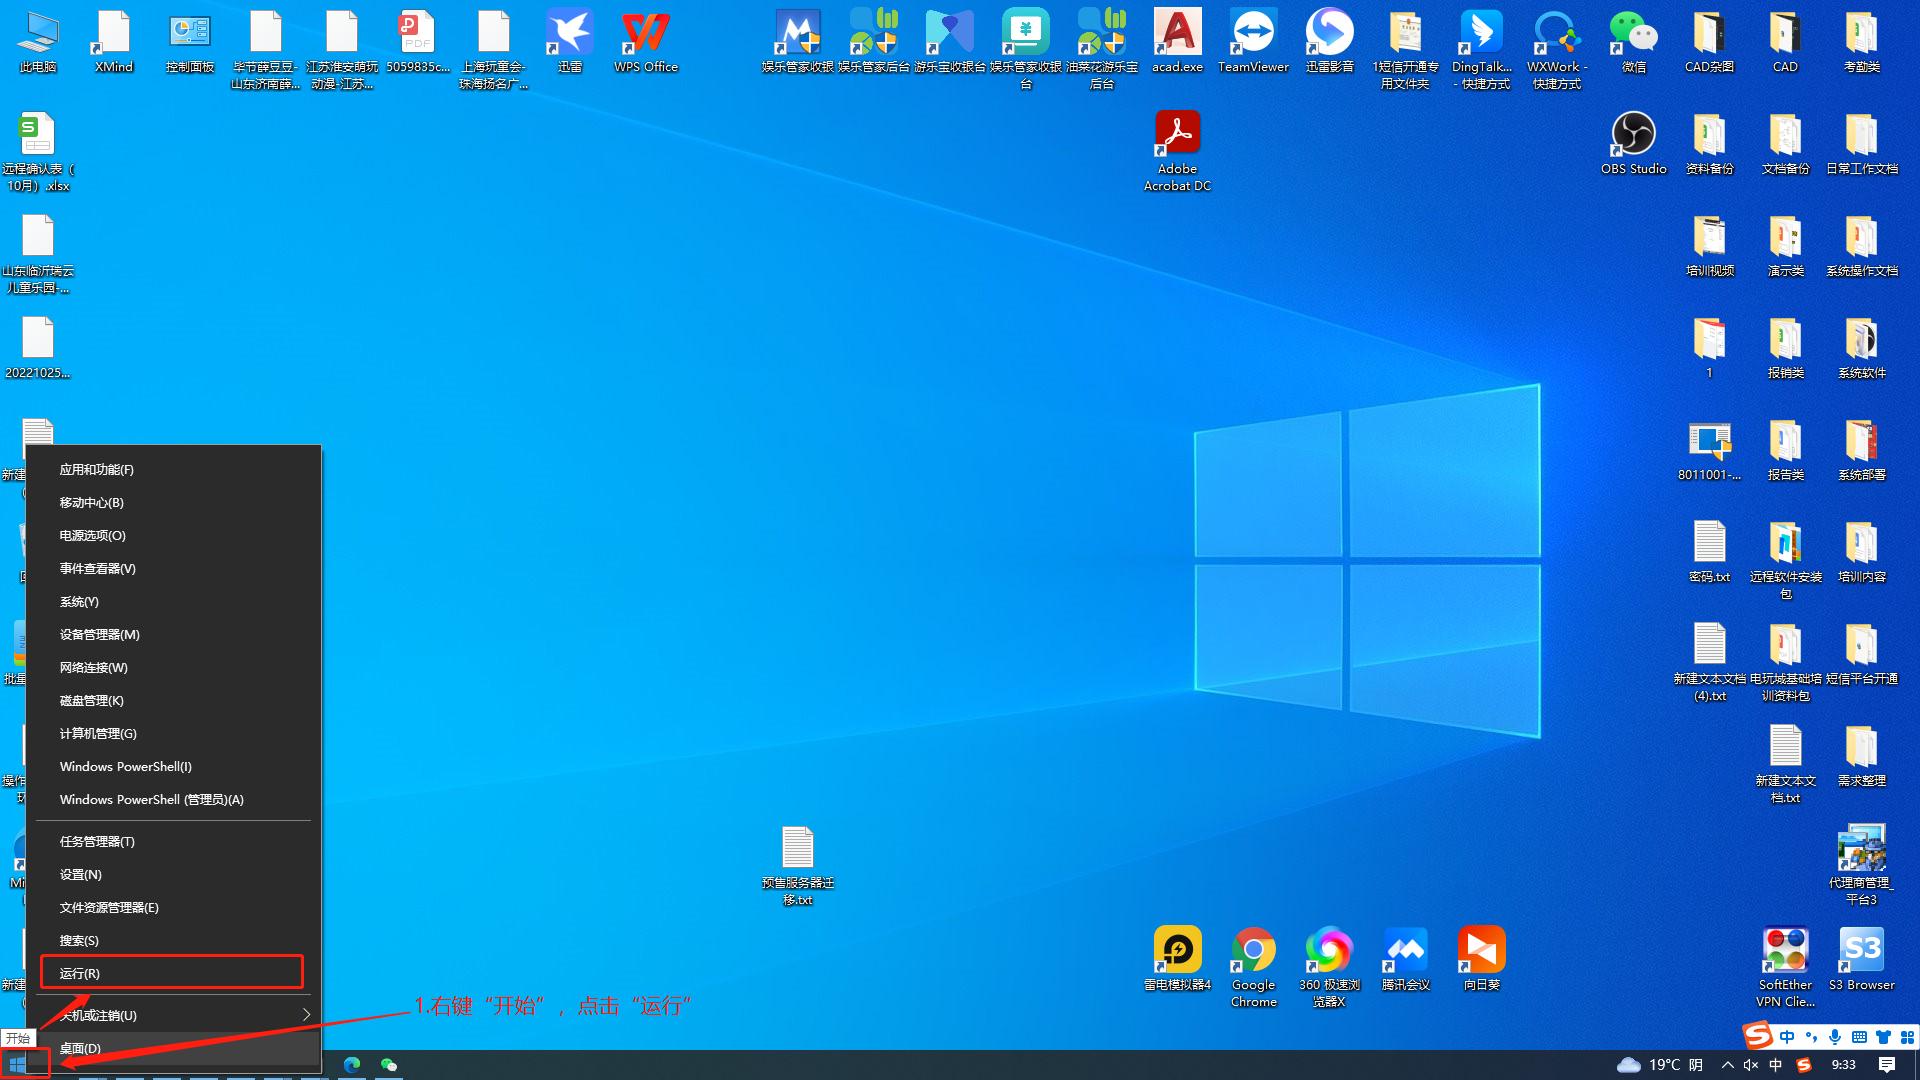The image size is (1920, 1080).
Task: Open Microsoft Edge in the taskbar
Action: pos(352,1065)
